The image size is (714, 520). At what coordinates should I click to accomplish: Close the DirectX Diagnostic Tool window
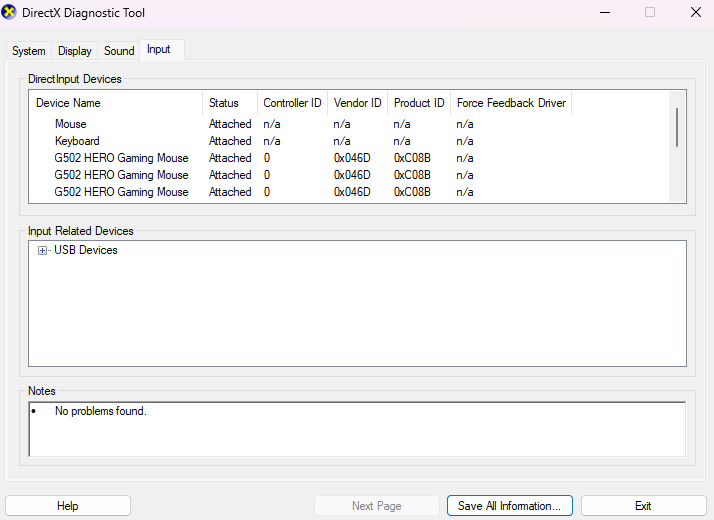[x=696, y=12]
